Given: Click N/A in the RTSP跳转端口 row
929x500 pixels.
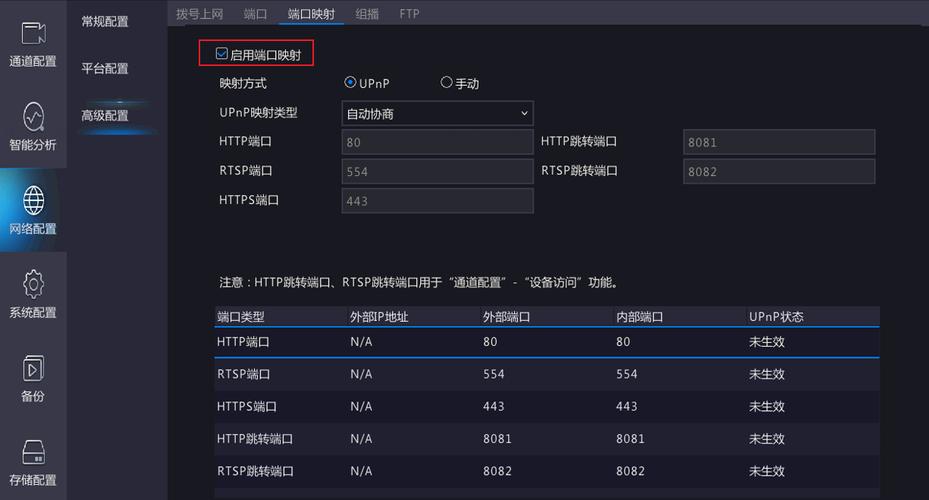Looking at the screenshot, I should point(361,471).
